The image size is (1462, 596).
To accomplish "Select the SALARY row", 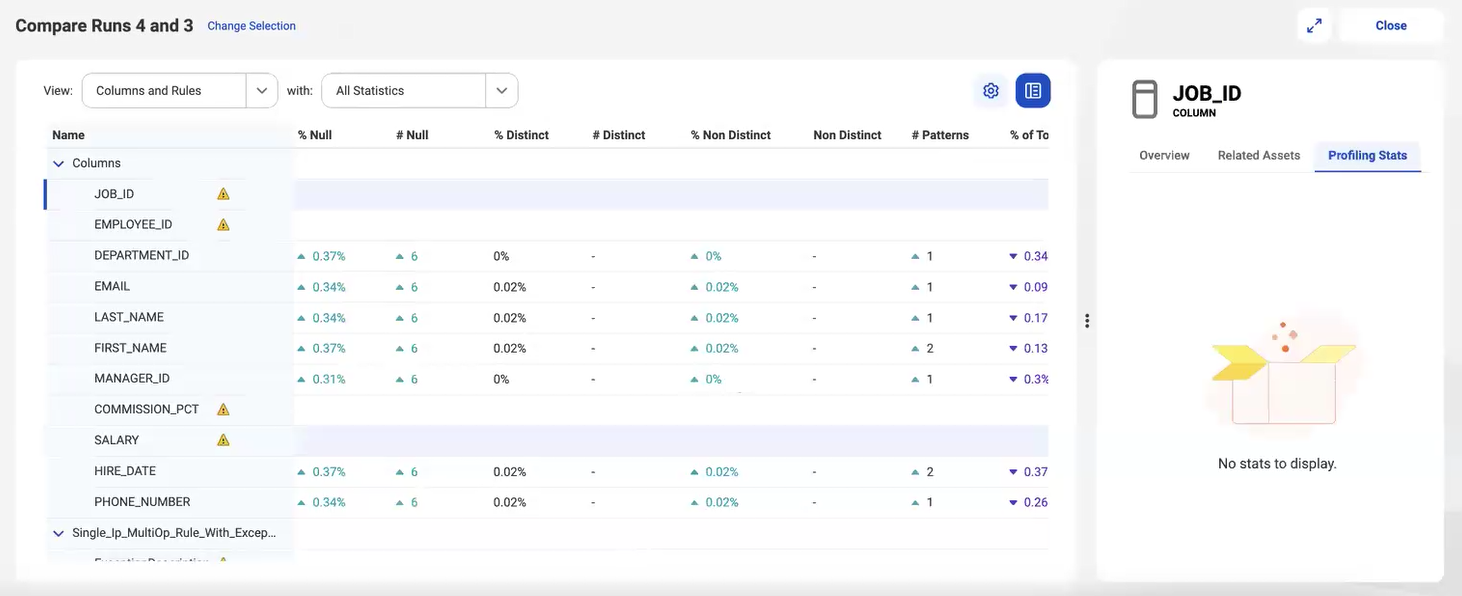I will 547,441.
